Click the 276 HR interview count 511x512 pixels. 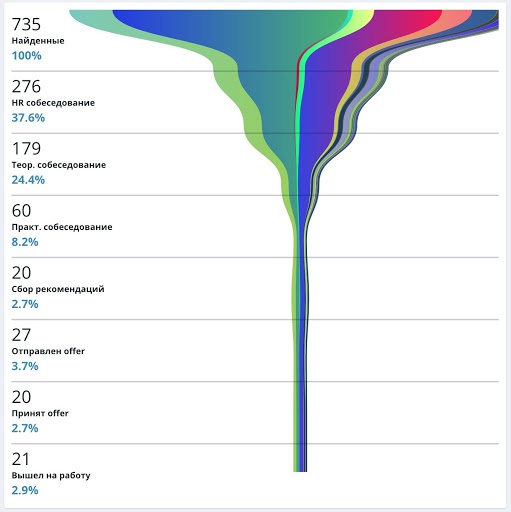[26, 86]
